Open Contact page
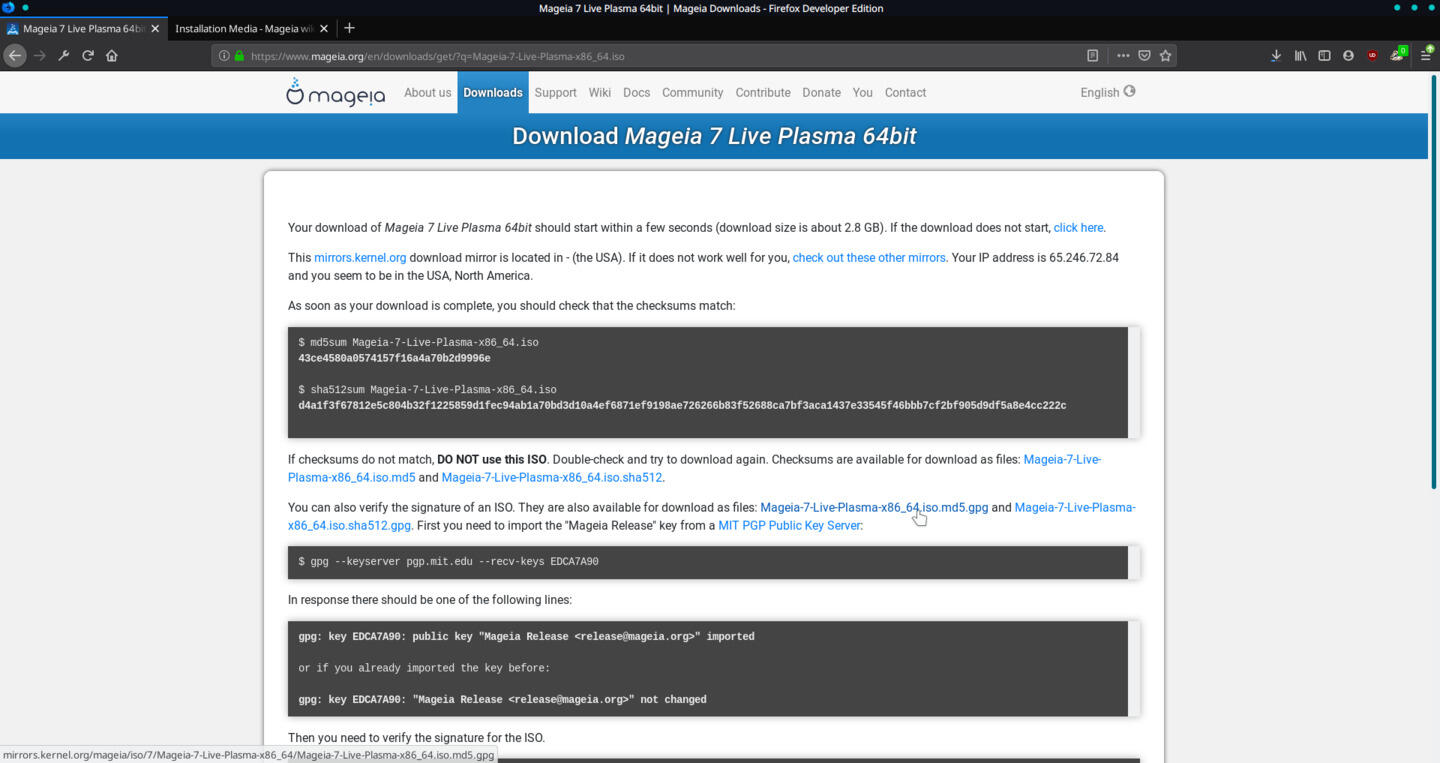The image size is (1440, 763). tap(905, 92)
